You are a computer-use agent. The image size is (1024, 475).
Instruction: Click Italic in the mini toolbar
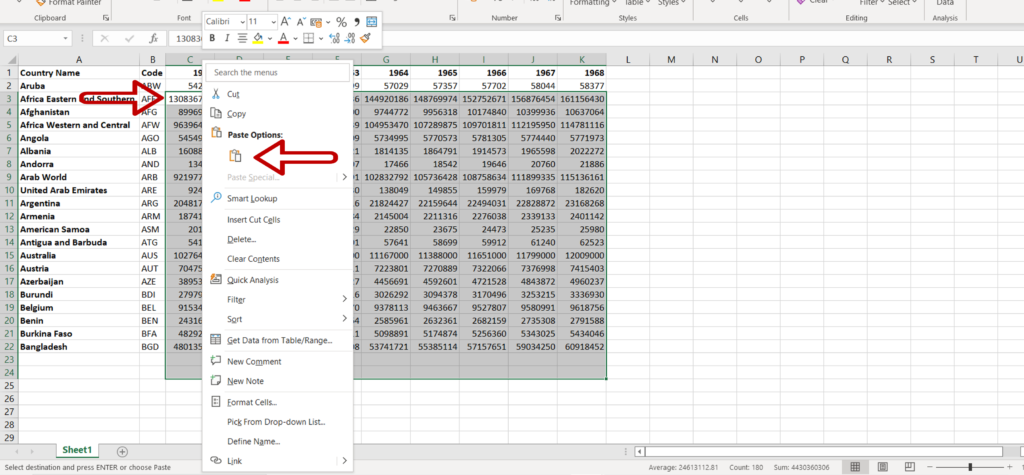227,39
